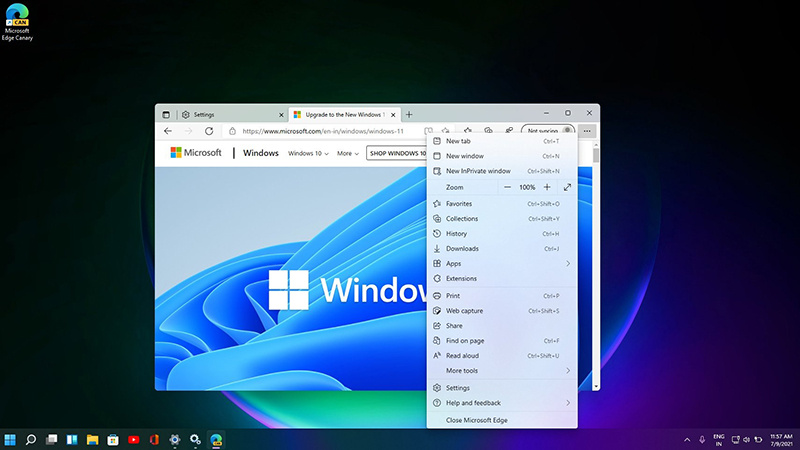Open the Collections icon in toolbar

point(488,131)
